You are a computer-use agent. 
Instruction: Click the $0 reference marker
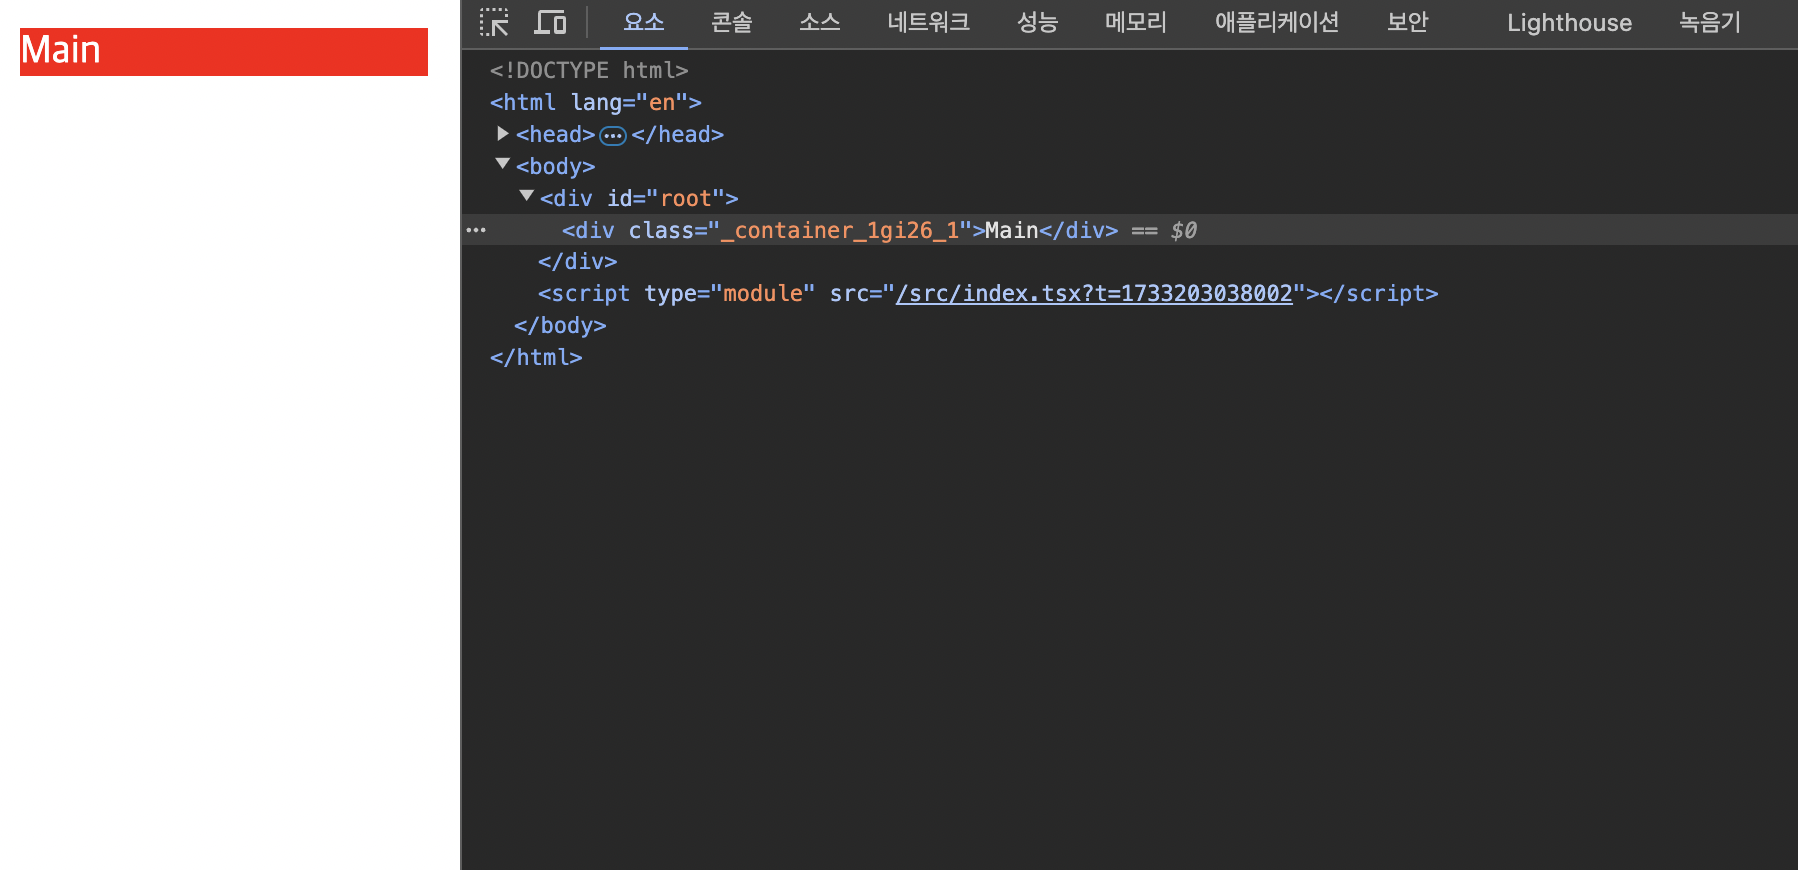(1184, 230)
